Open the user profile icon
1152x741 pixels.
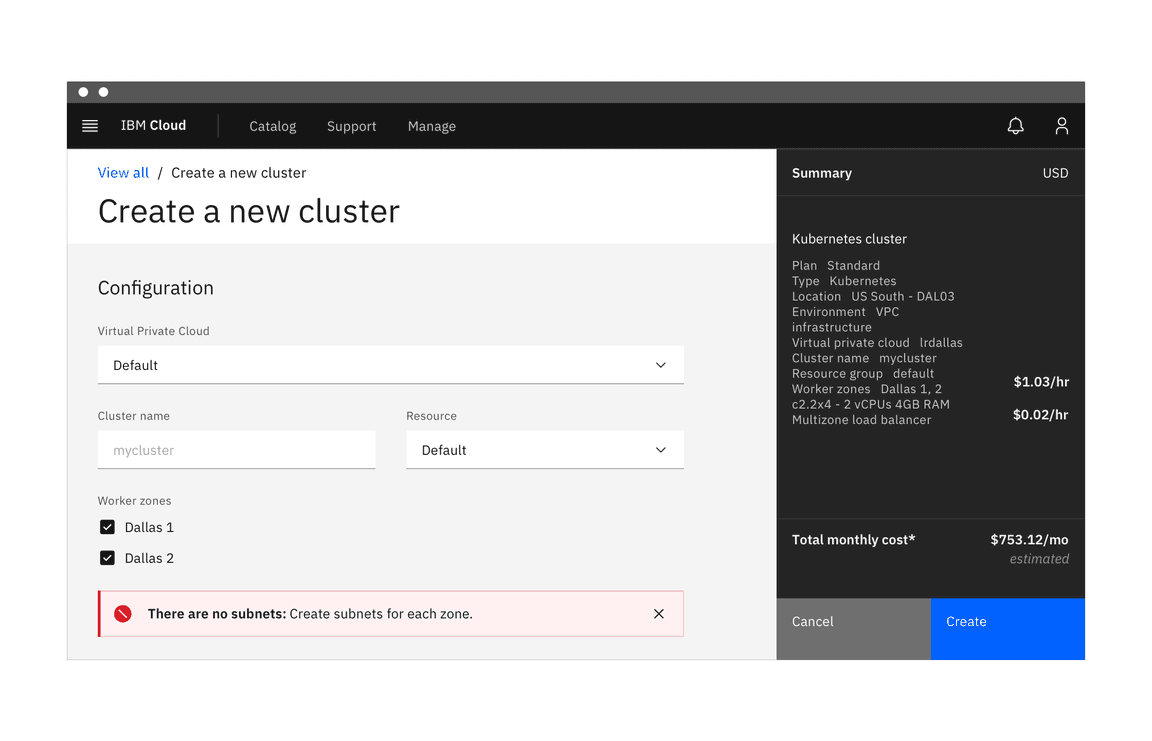tap(1061, 126)
